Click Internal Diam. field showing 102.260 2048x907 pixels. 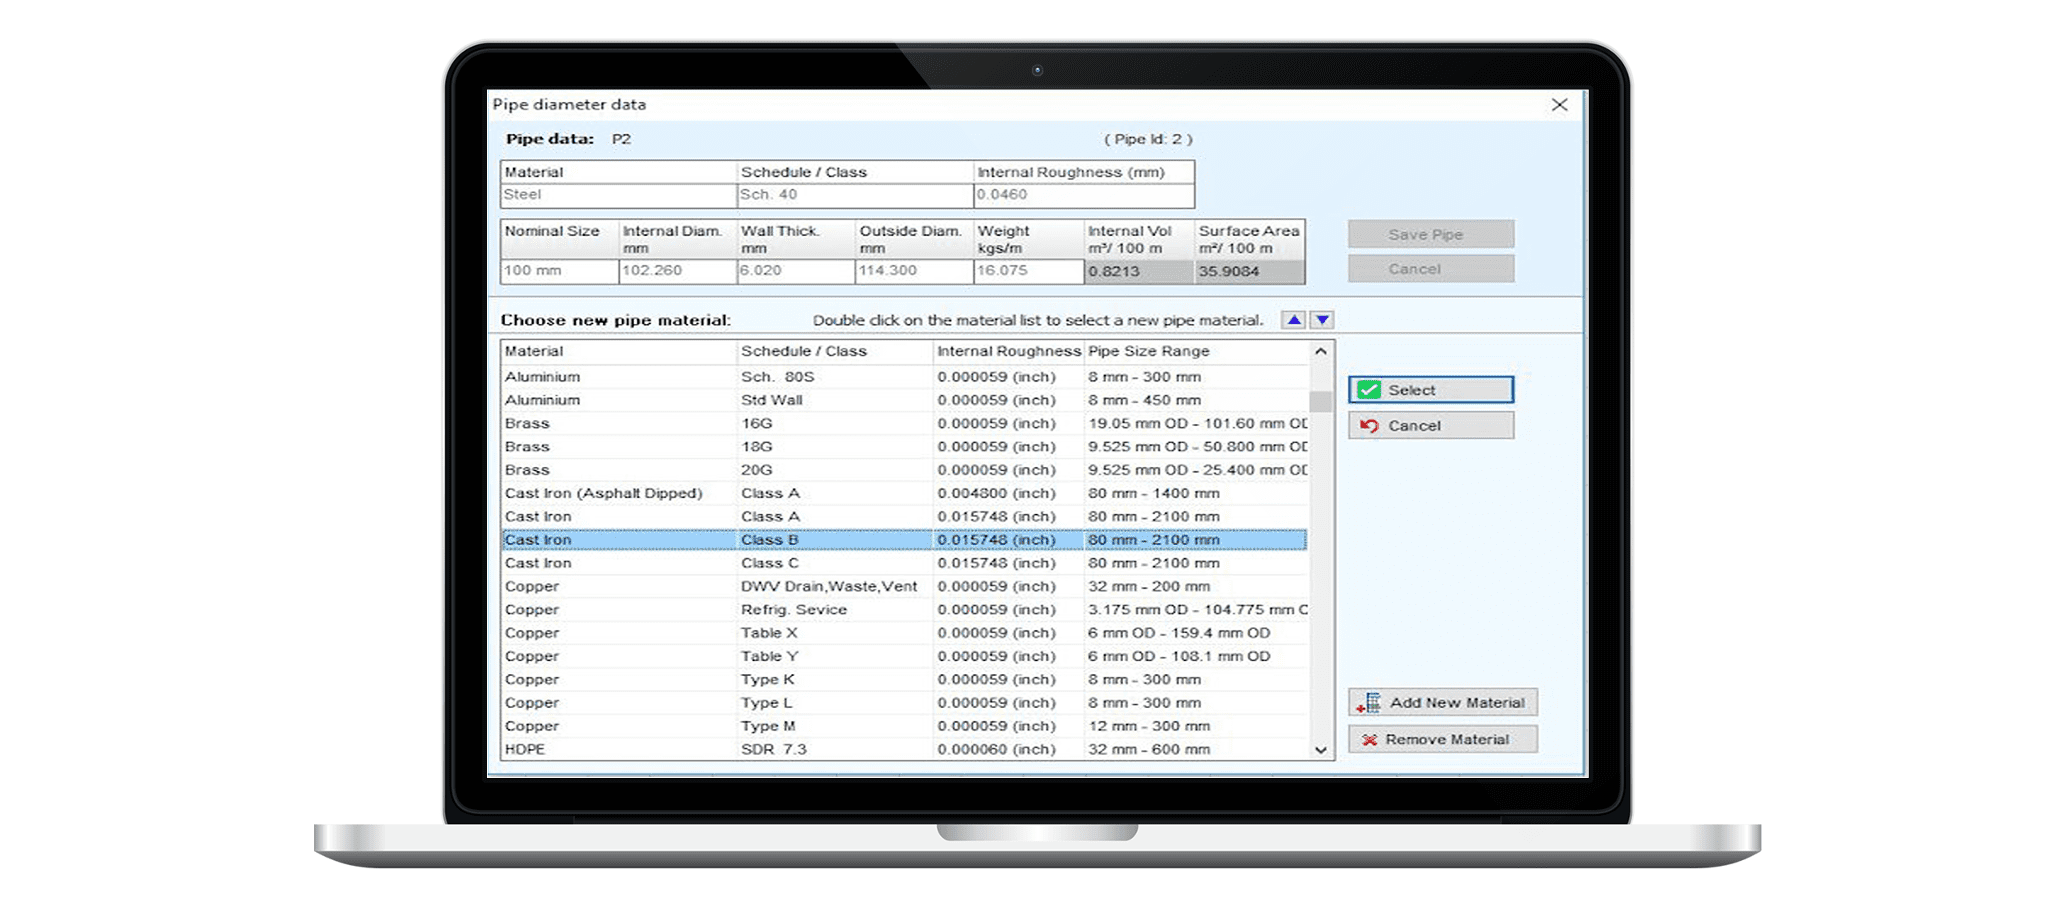[678, 271]
